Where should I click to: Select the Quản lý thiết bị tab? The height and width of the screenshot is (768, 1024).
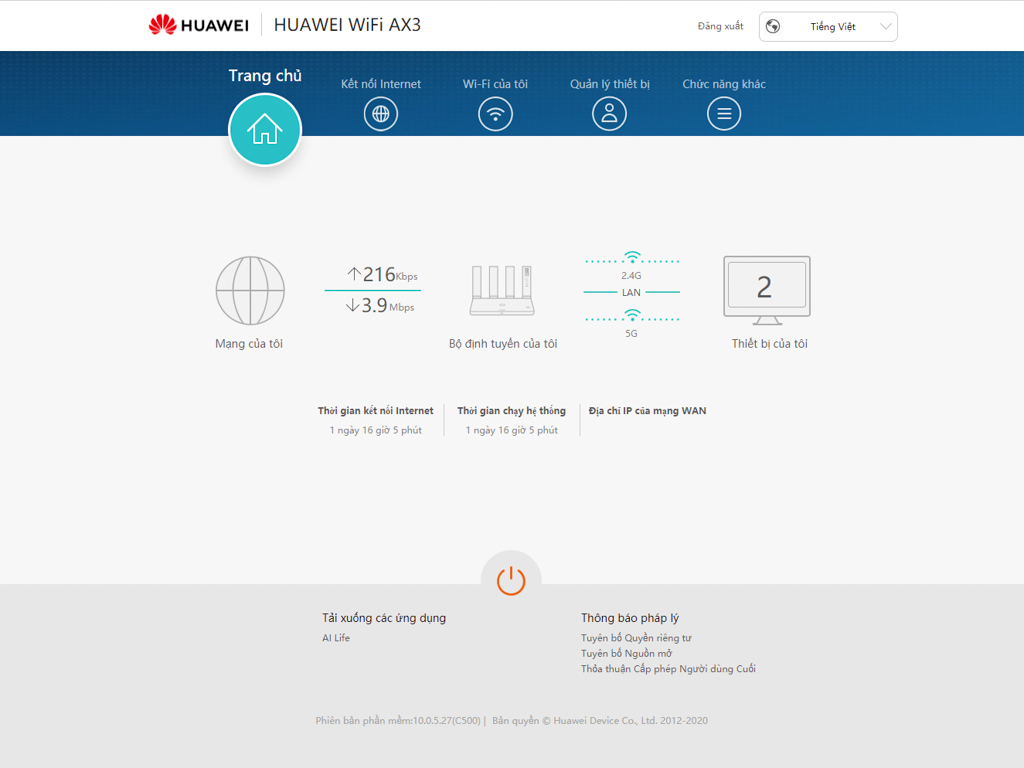[x=610, y=84]
